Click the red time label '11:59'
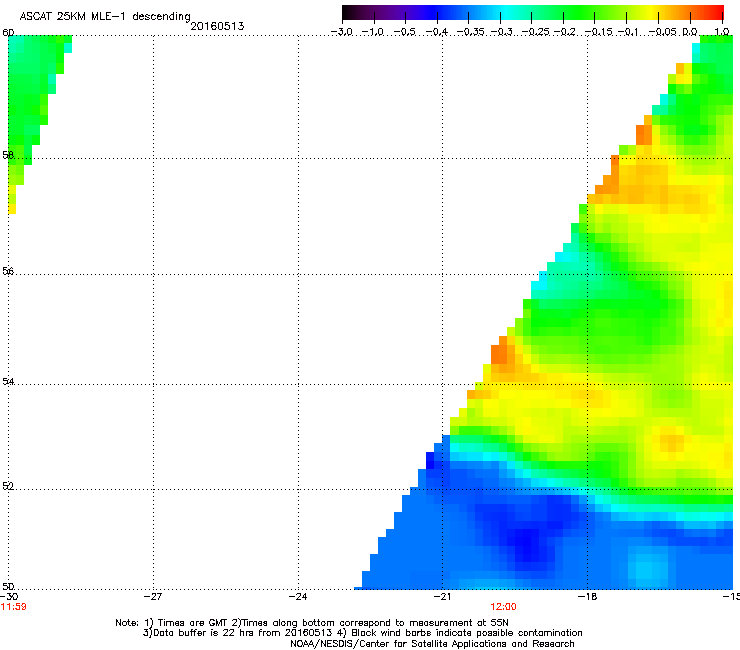This screenshot has width=740, height=650. tap(14, 607)
